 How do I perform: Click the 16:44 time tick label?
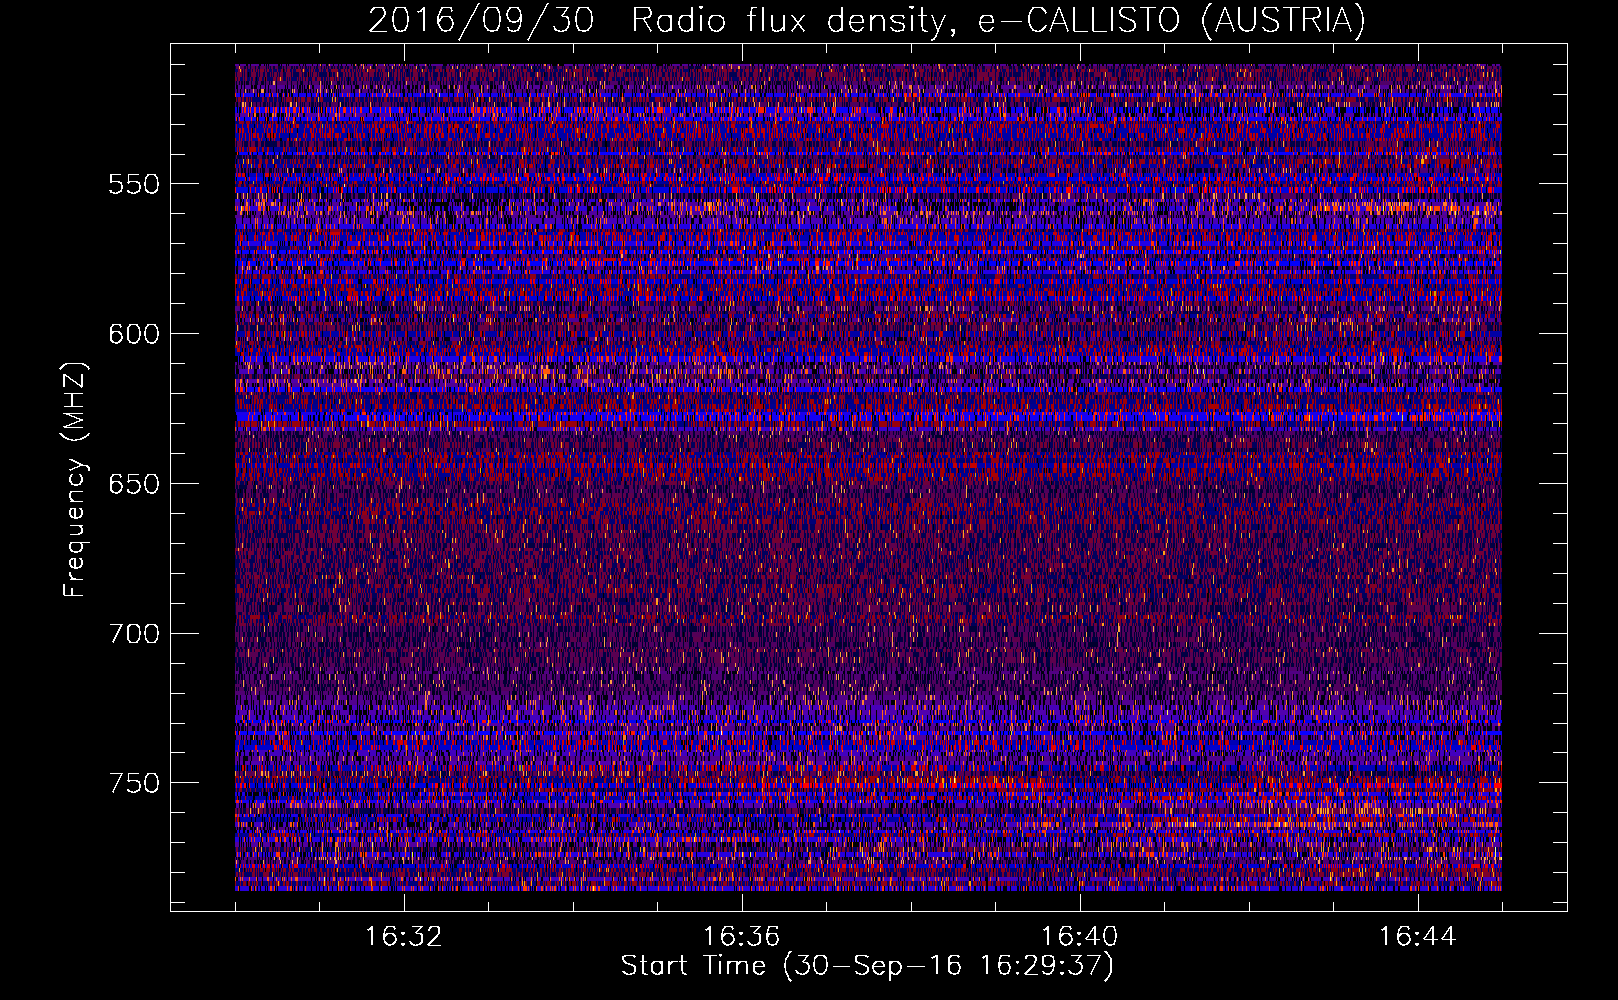(1418, 937)
